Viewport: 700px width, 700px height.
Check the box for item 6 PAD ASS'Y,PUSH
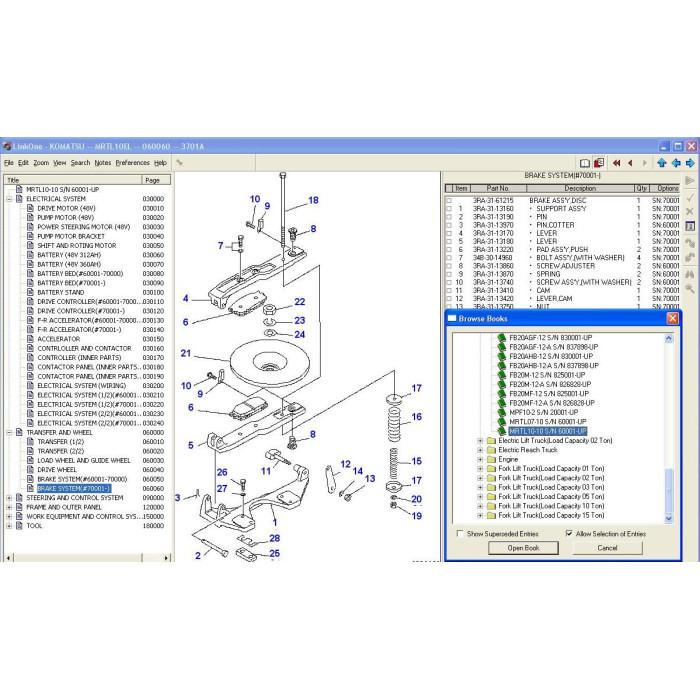point(449,250)
